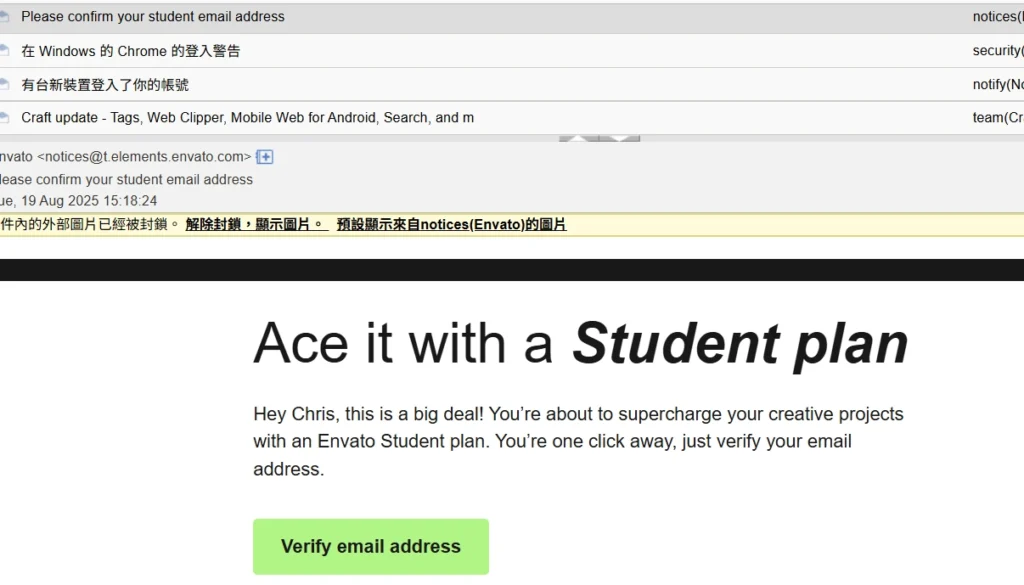Click the team sender cell in the message list

pos(998,118)
